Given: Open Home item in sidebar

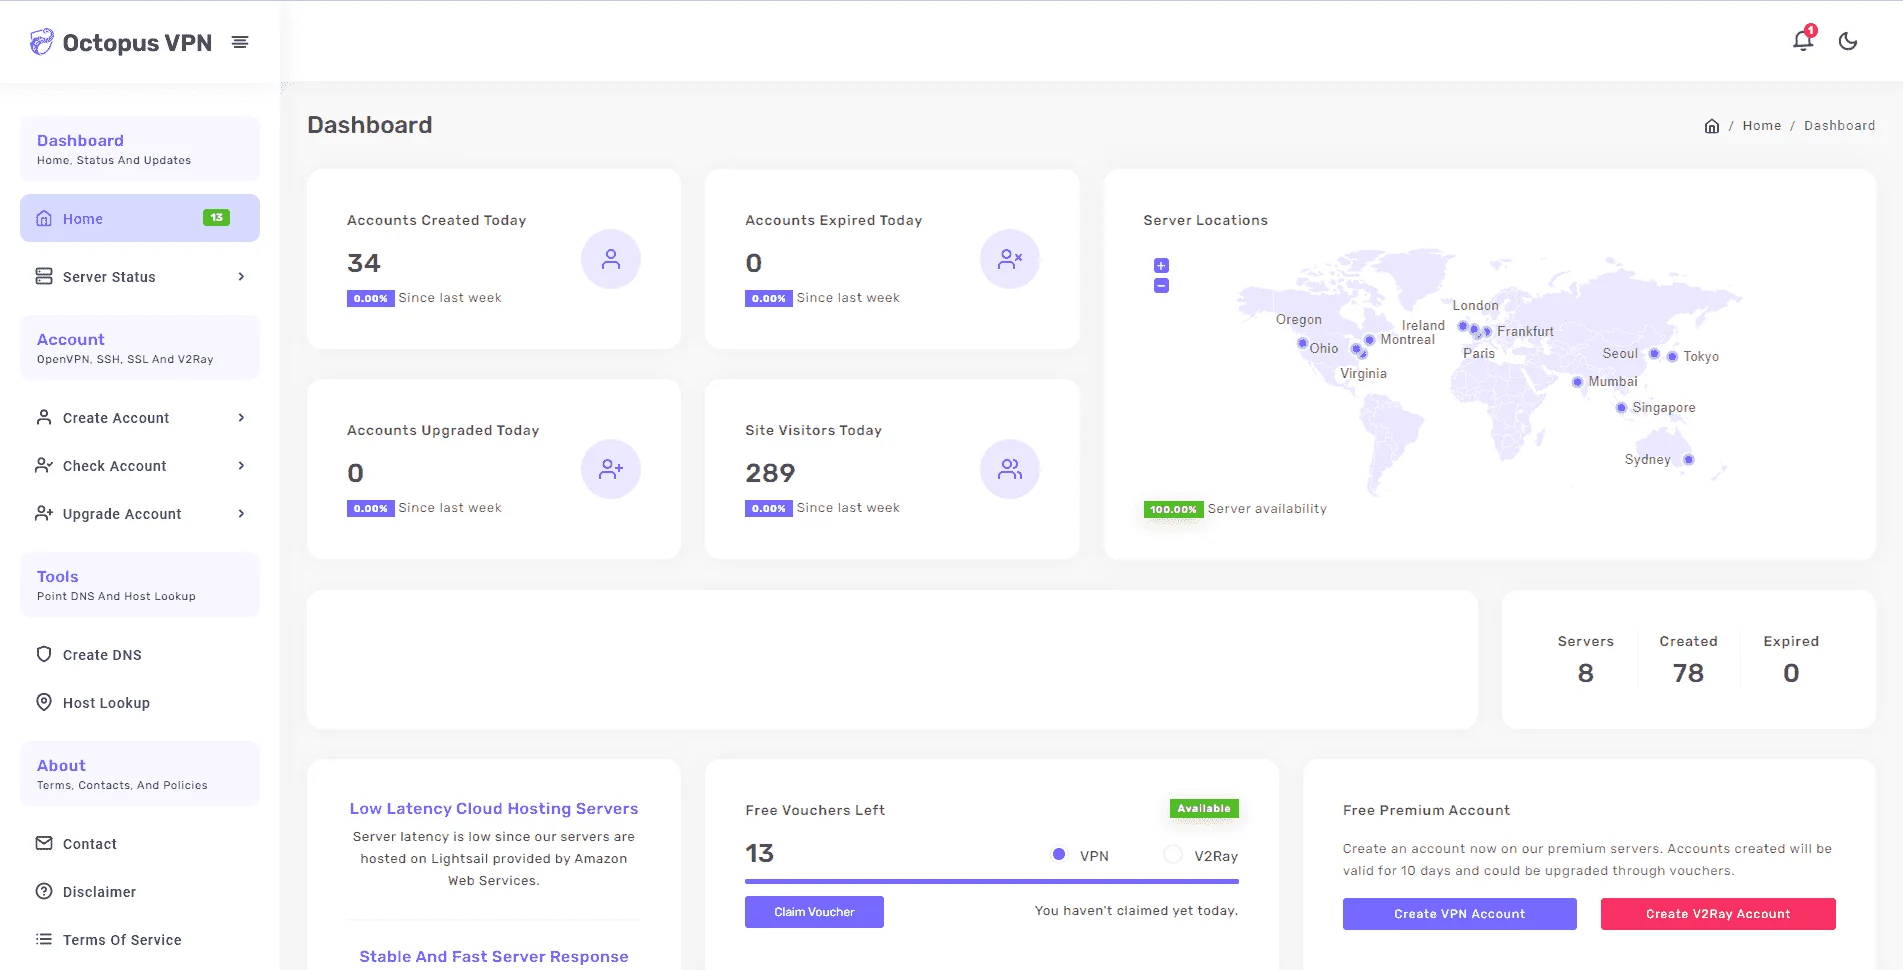Looking at the screenshot, I should (x=140, y=218).
